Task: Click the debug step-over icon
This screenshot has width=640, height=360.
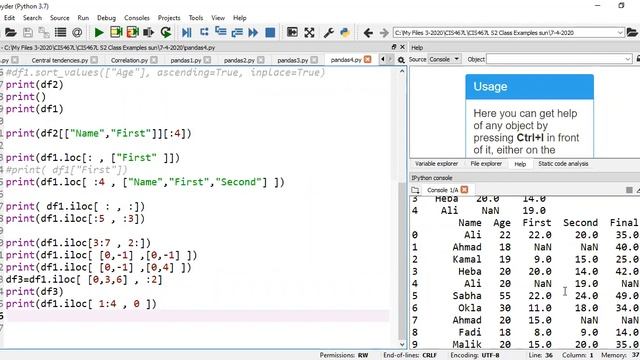Action: (x=204, y=33)
